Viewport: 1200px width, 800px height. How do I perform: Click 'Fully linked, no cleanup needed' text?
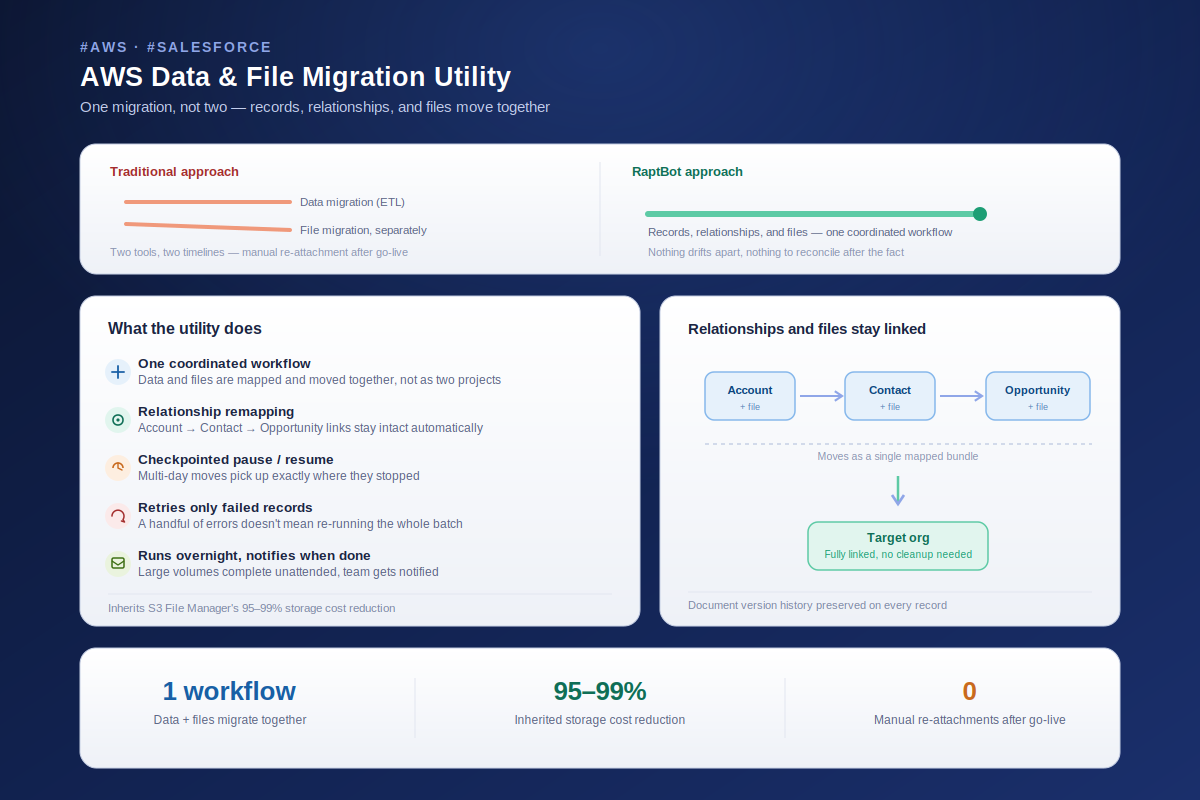[898, 554]
